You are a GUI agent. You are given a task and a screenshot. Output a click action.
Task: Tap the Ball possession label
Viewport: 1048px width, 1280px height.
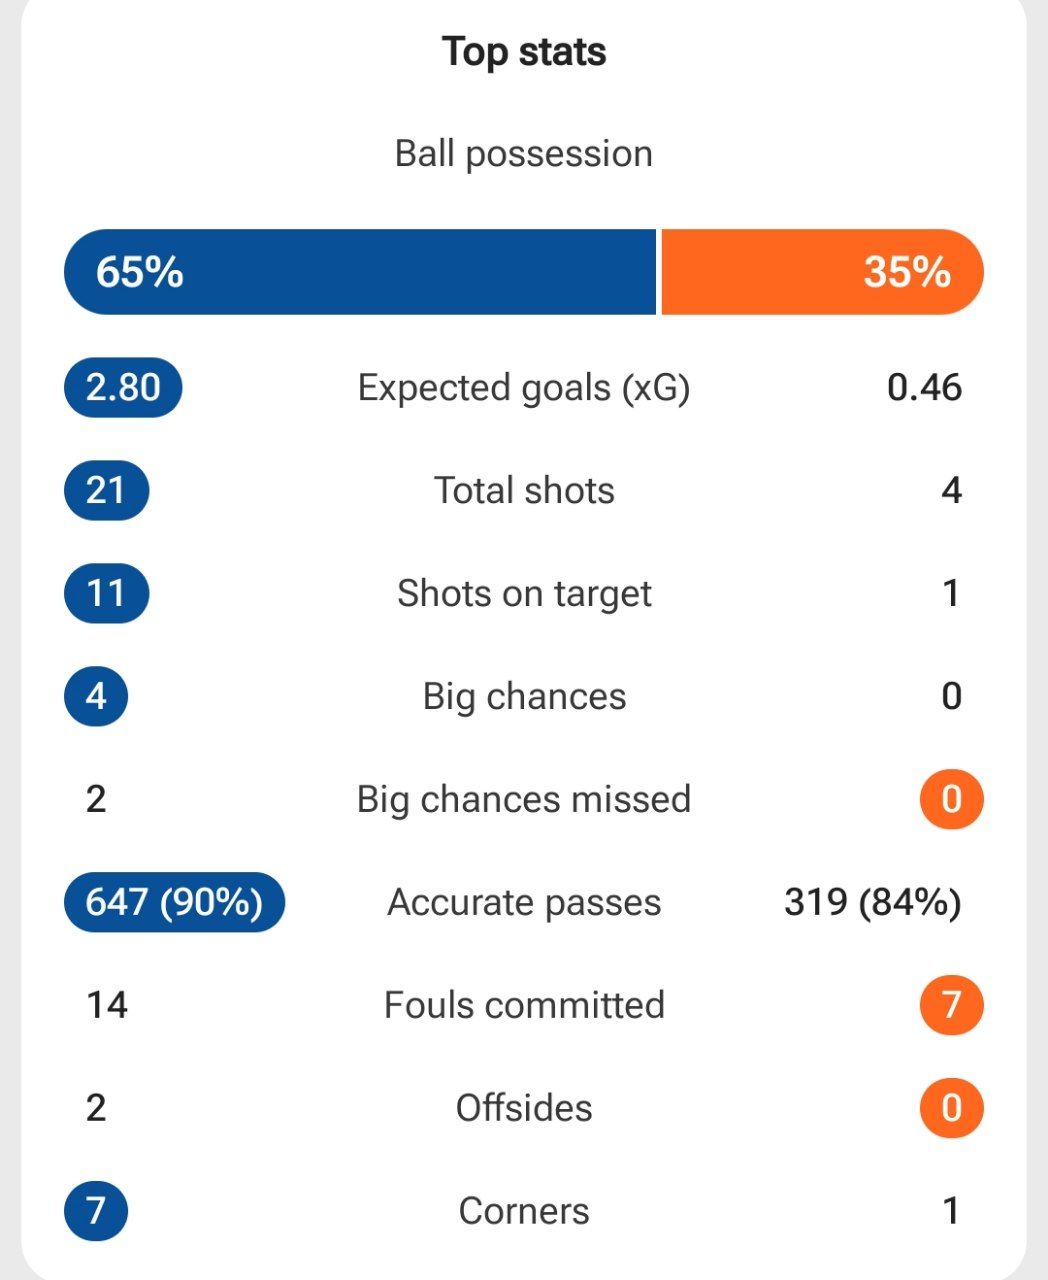coord(524,154)
